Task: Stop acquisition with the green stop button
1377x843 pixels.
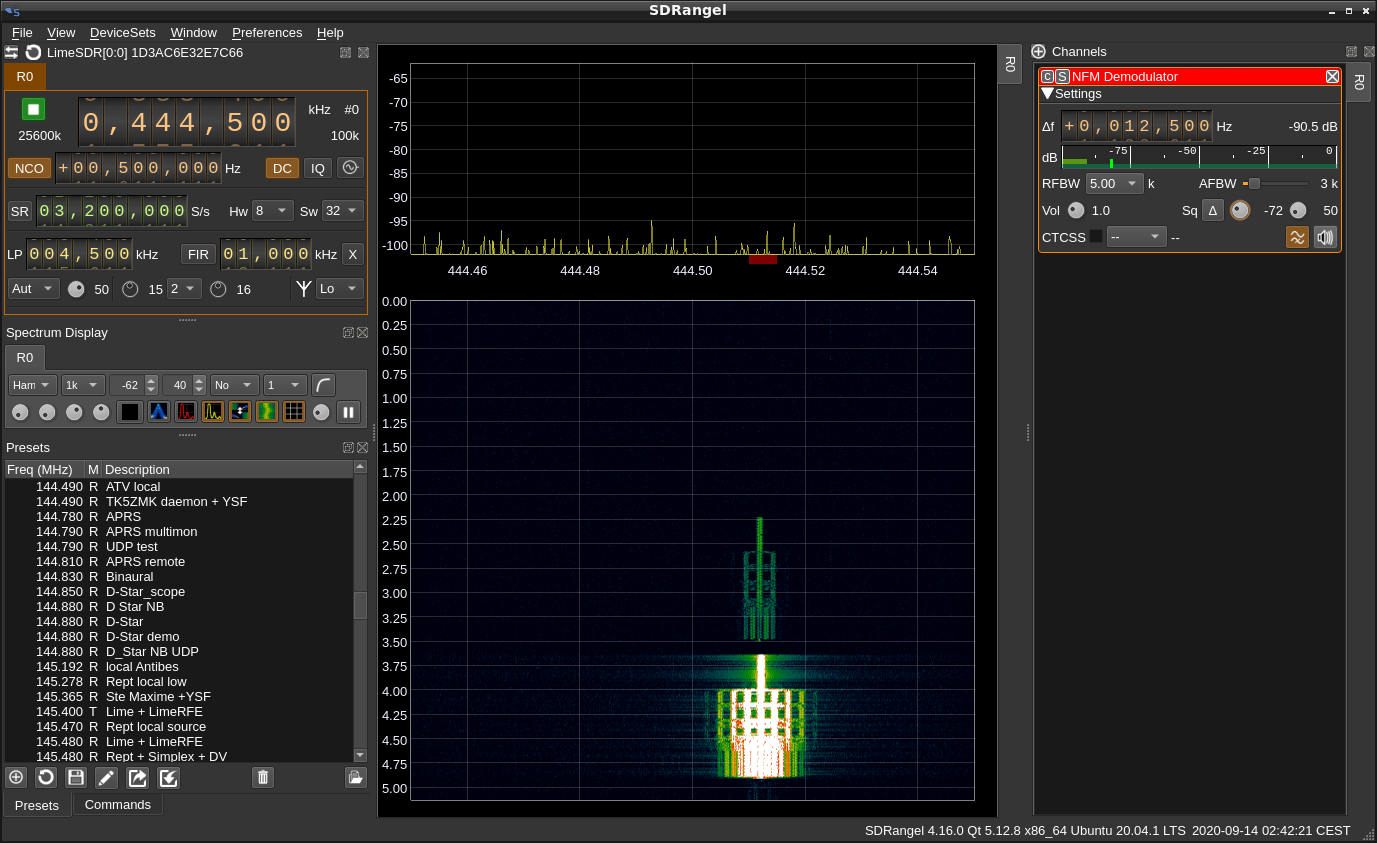Action: (34, 109)
